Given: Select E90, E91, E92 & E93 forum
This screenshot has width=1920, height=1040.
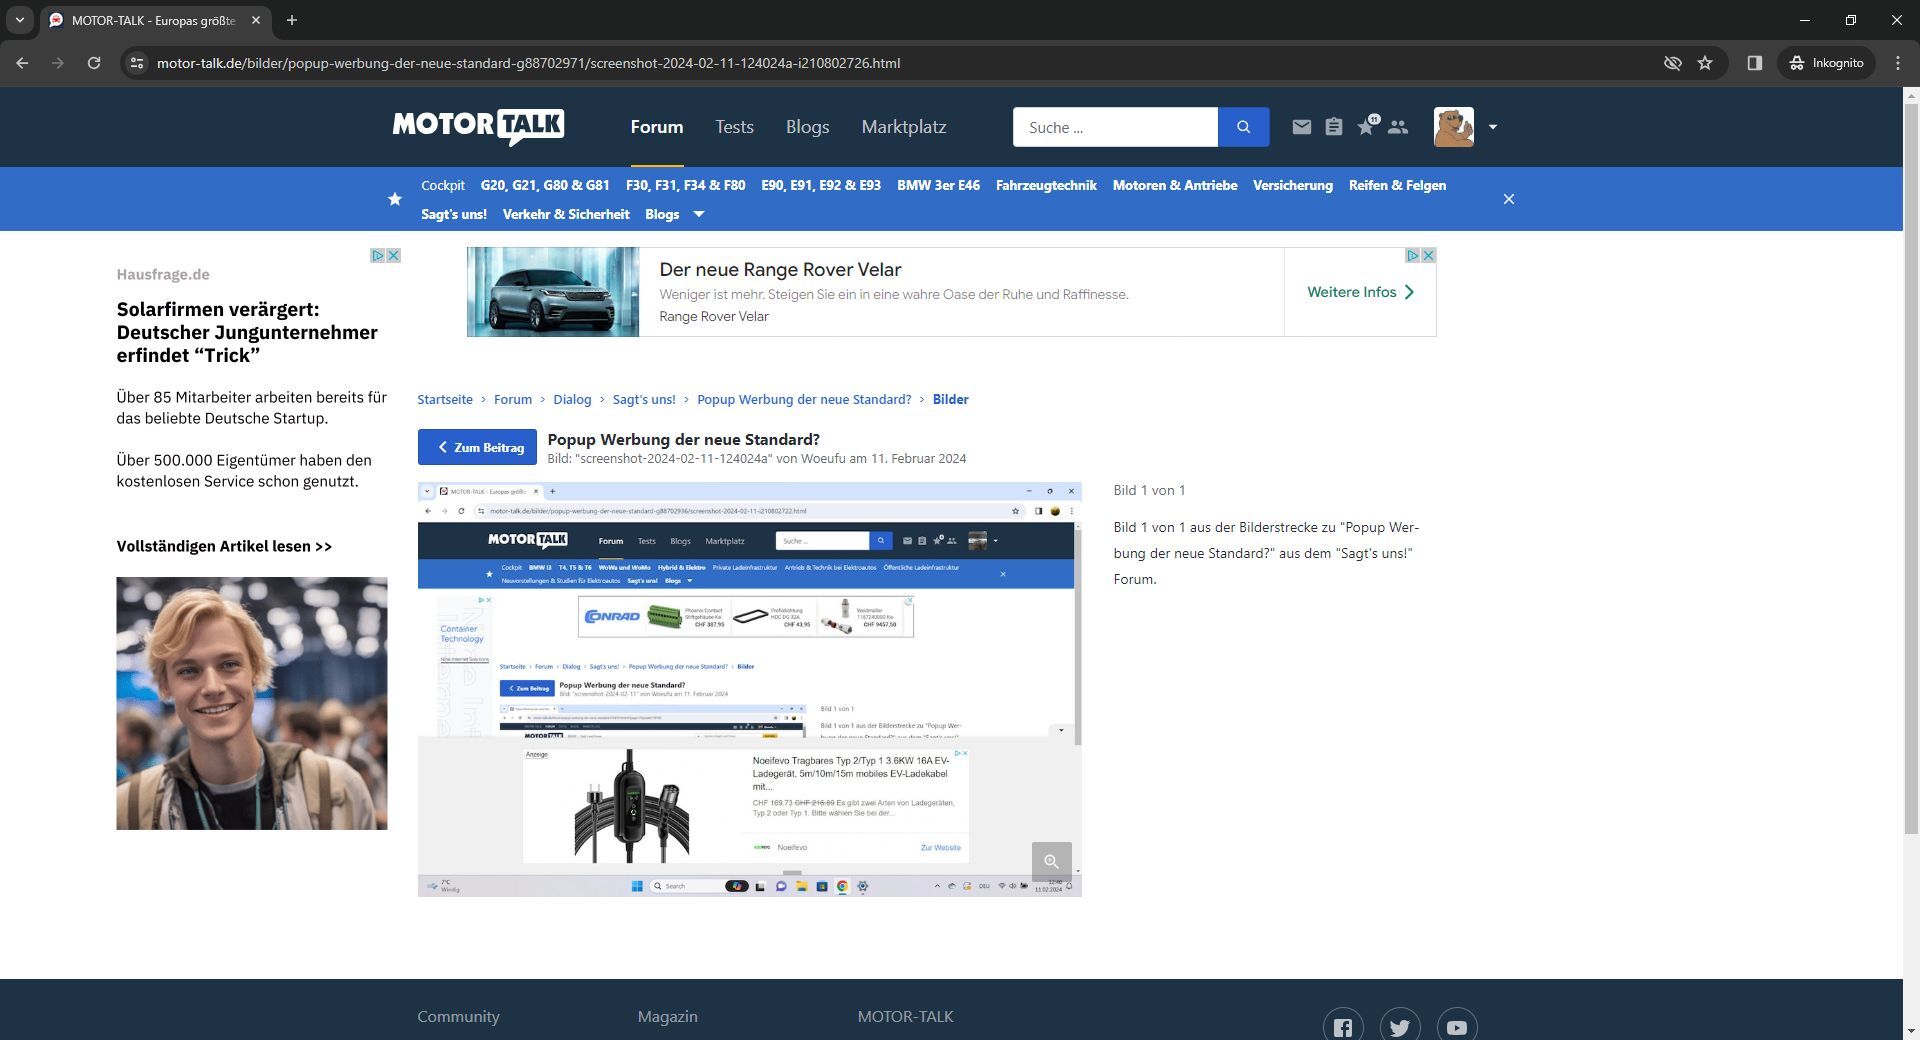Looking at the screenshot, I should [x=821, y=185].
